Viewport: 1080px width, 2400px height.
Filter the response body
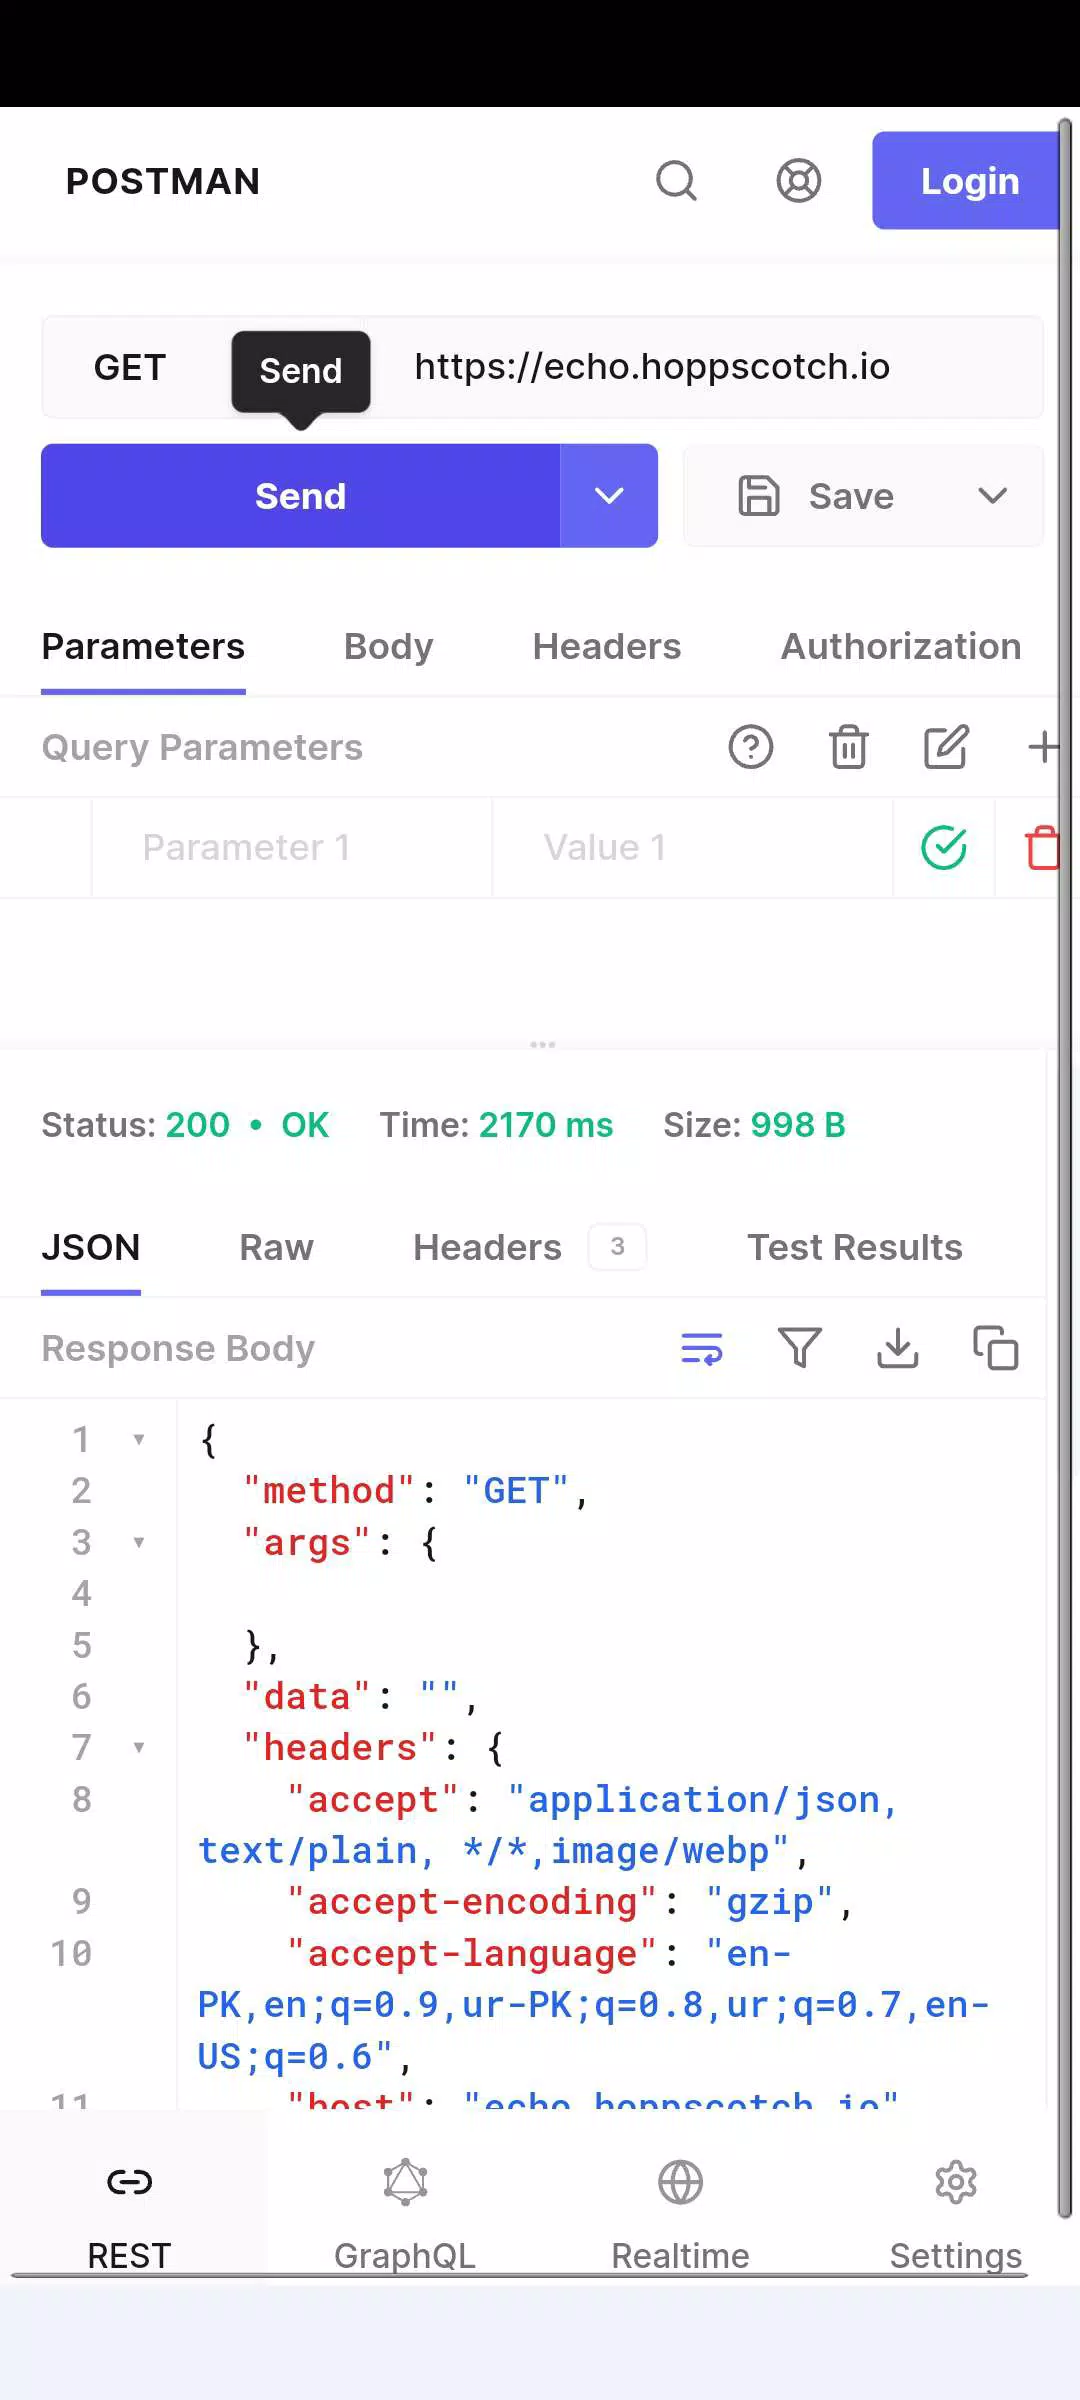[799, 1348]
